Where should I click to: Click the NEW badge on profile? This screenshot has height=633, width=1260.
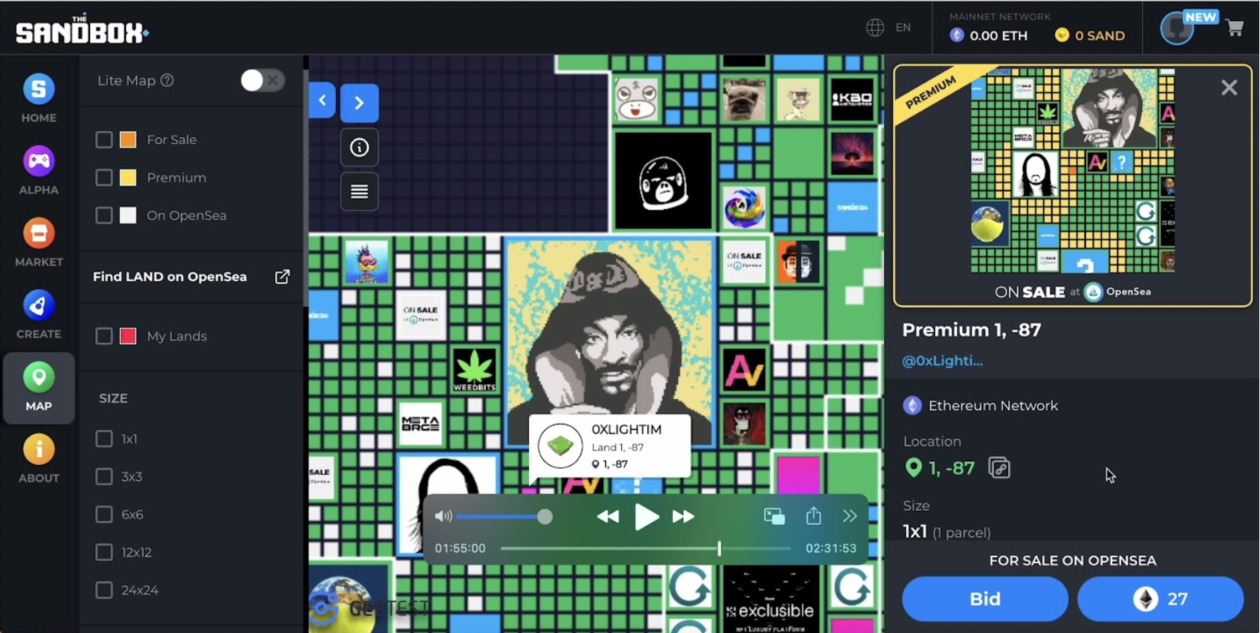click(1200, 17)
